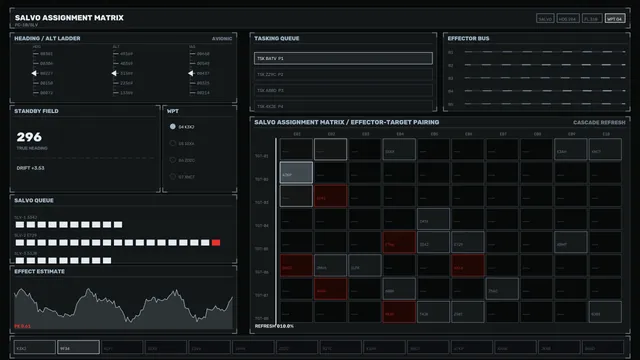The width and height of the screenshot is (640, 360).
Task: Click the HDG header button
Action: point(568,19)
